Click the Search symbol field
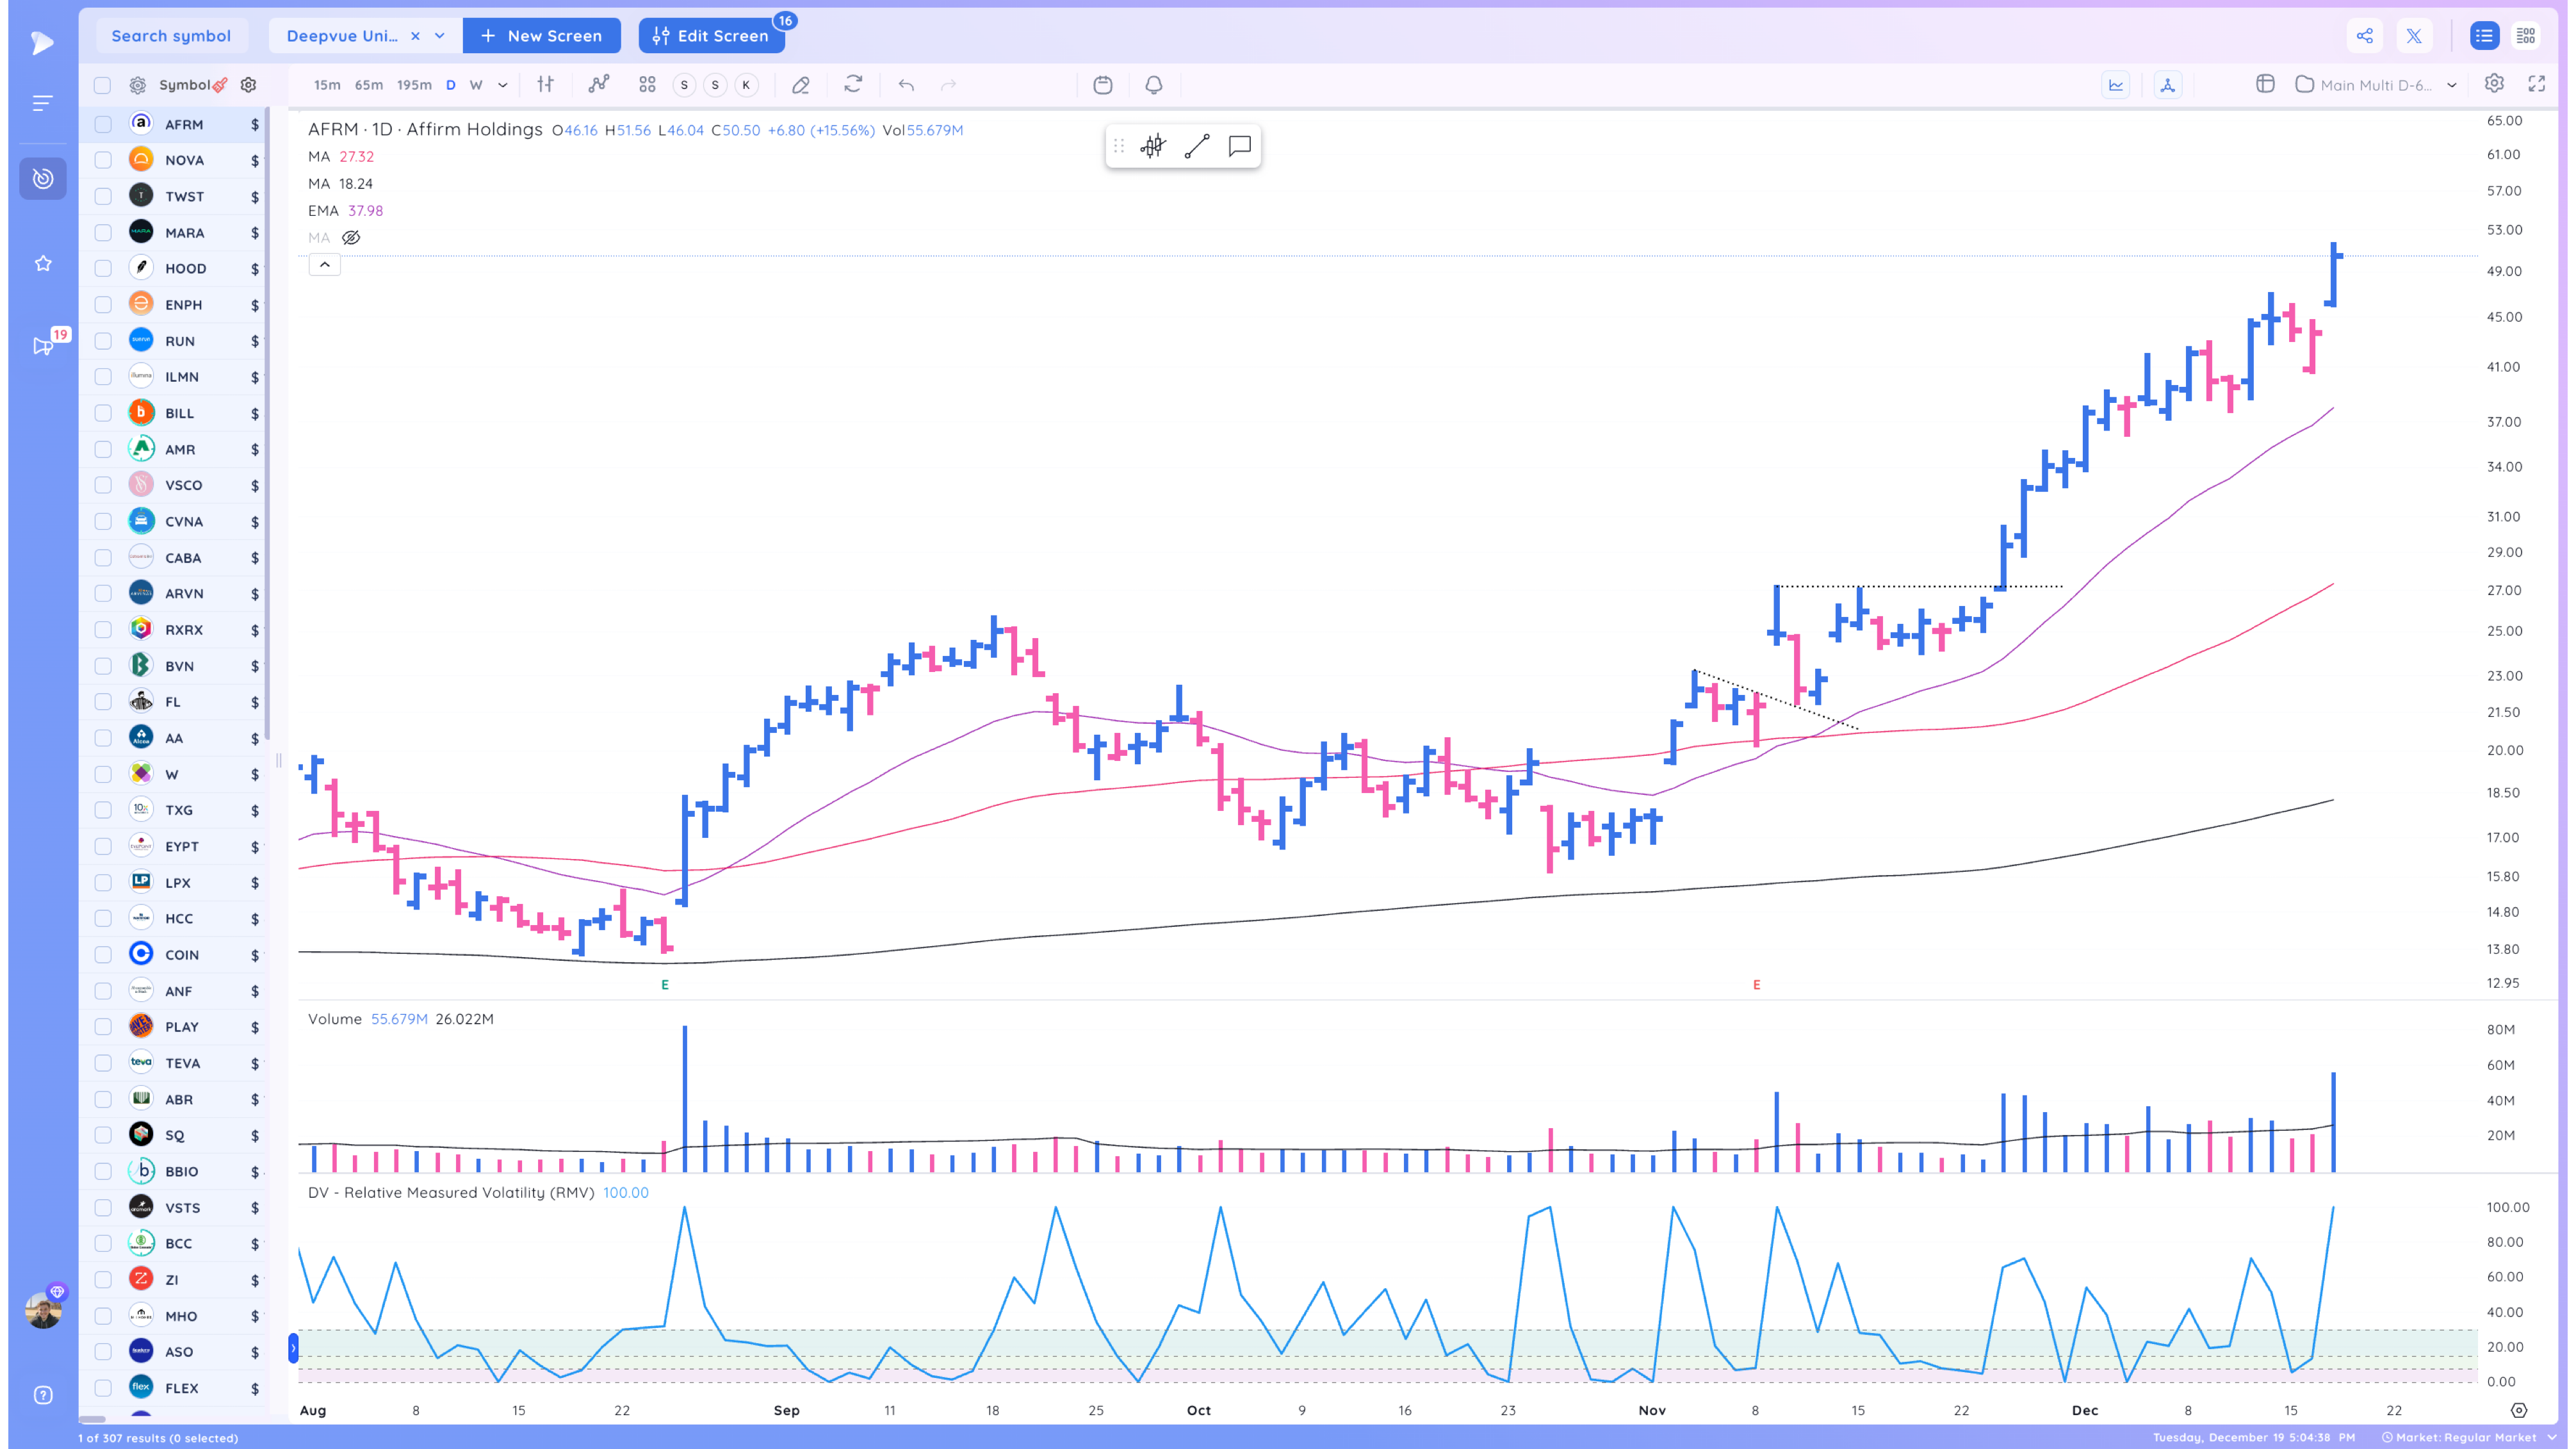 (x=171, y=36)
